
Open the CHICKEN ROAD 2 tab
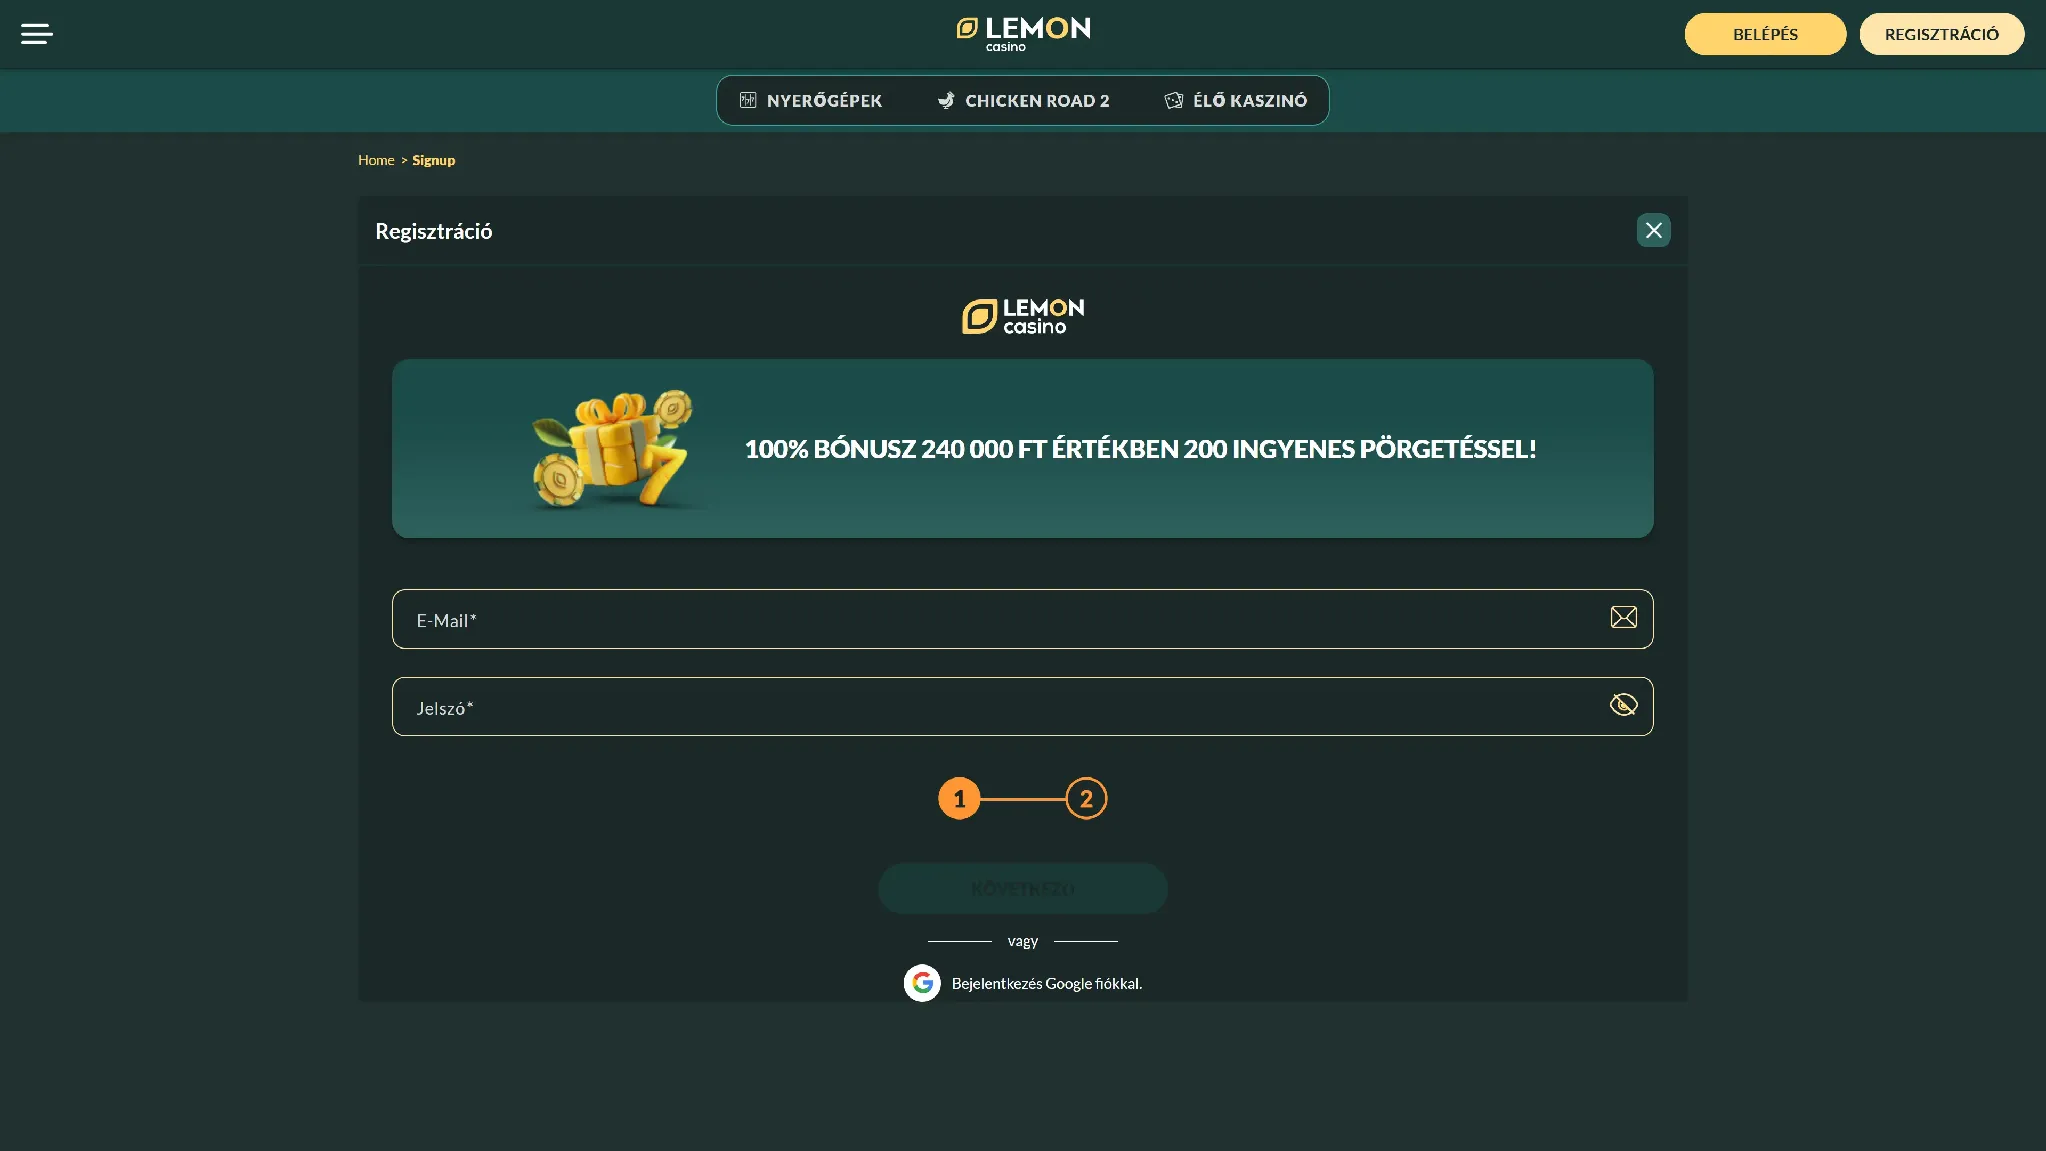pyautogui.click(x=1023, y=101)
